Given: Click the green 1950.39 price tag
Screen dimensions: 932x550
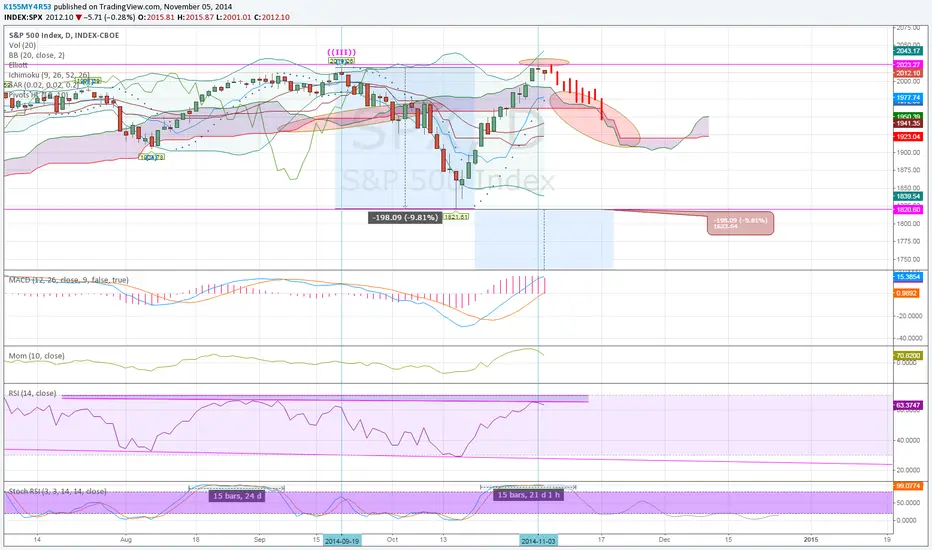Looking at the screenshot, I should tap(908, 117).
